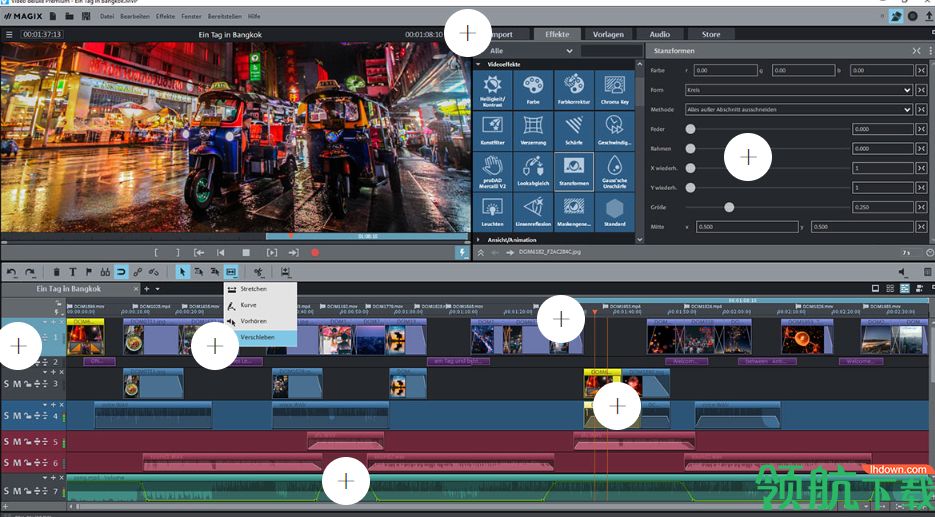The width and height of the screenshot is (935, 517).
Task: Open the Store tab
Action: (x=711, y=35)
